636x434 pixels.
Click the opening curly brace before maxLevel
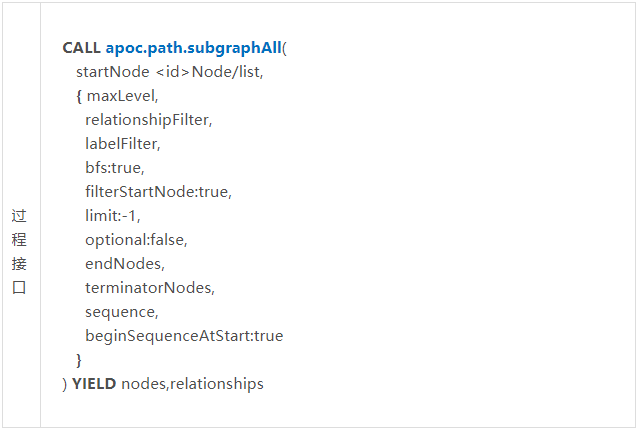(x=79, y=97)
